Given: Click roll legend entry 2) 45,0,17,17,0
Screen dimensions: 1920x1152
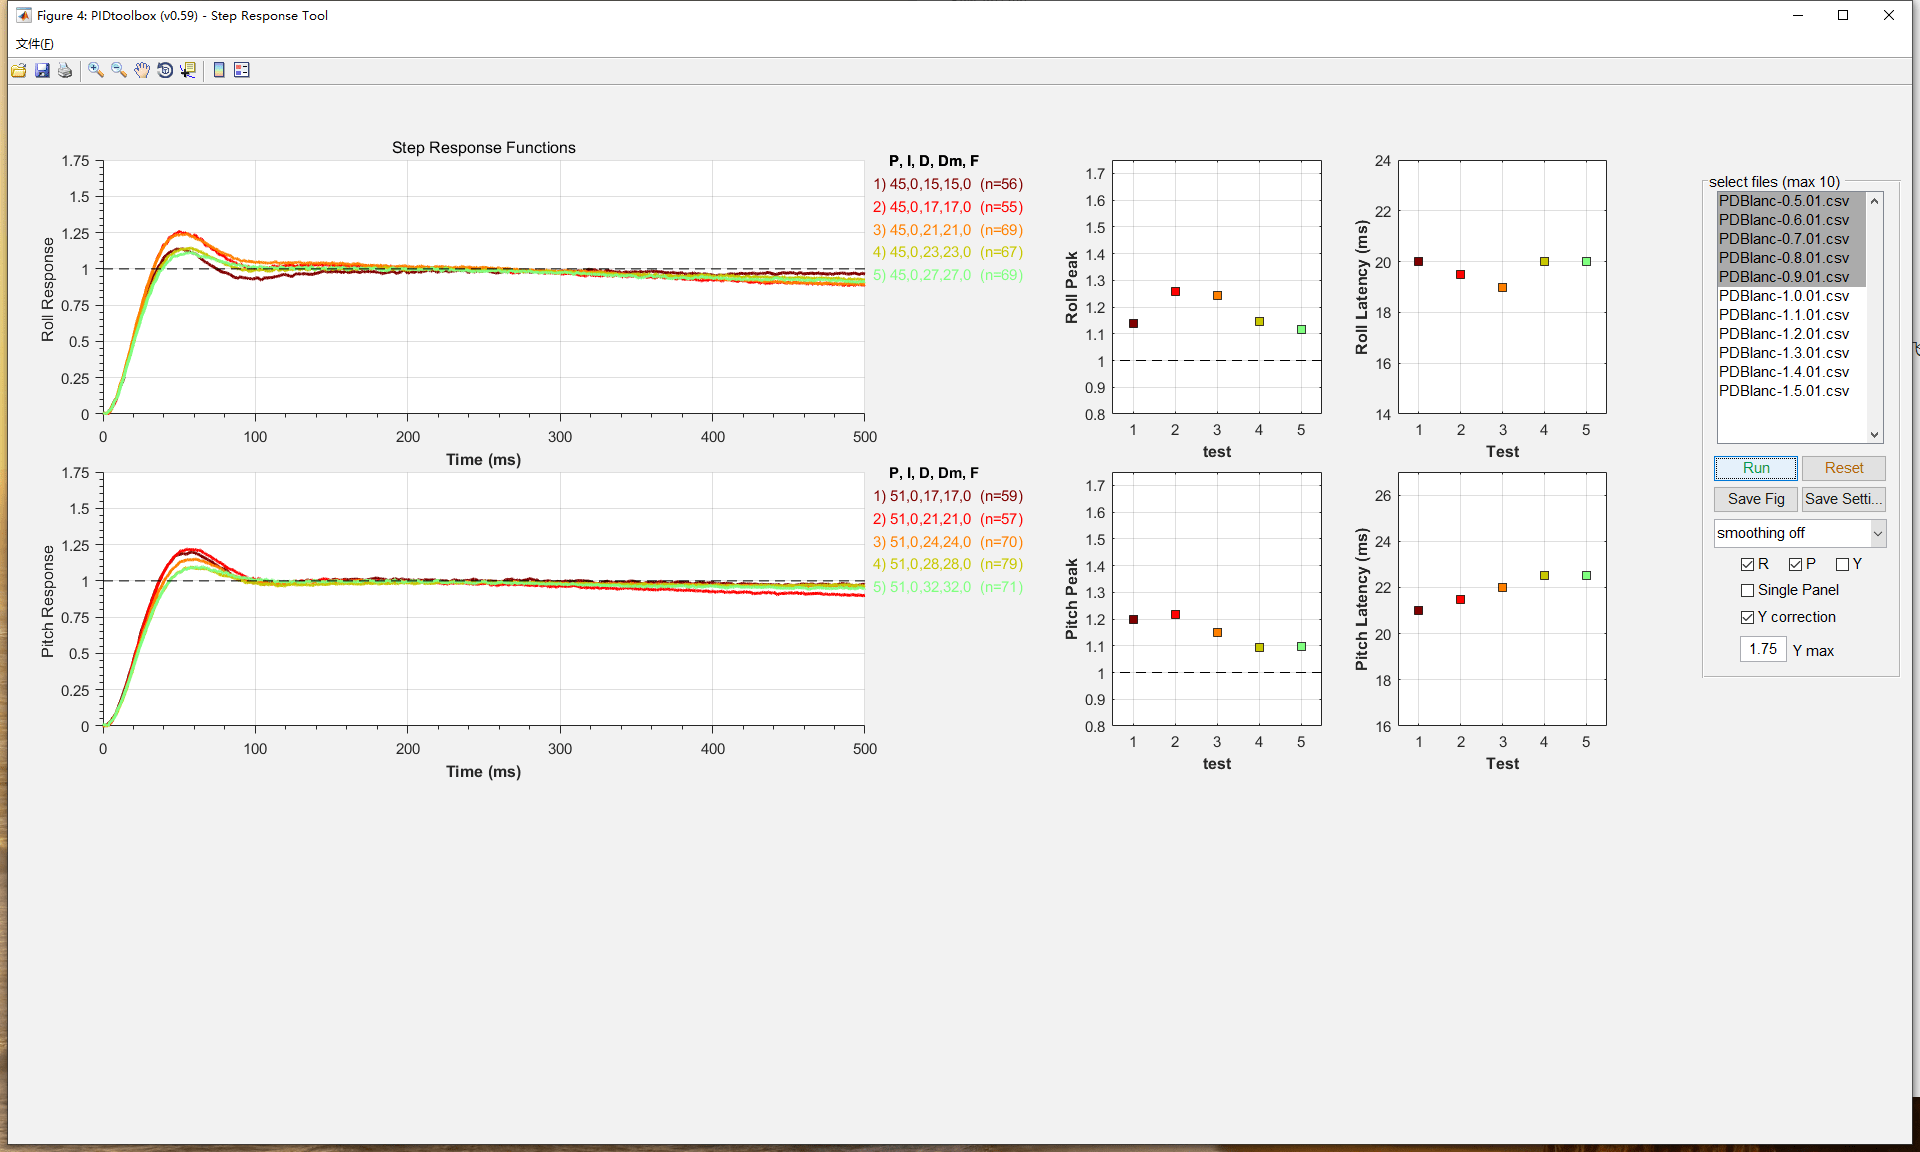Looking at the screenshot, I should click(948, 207).
